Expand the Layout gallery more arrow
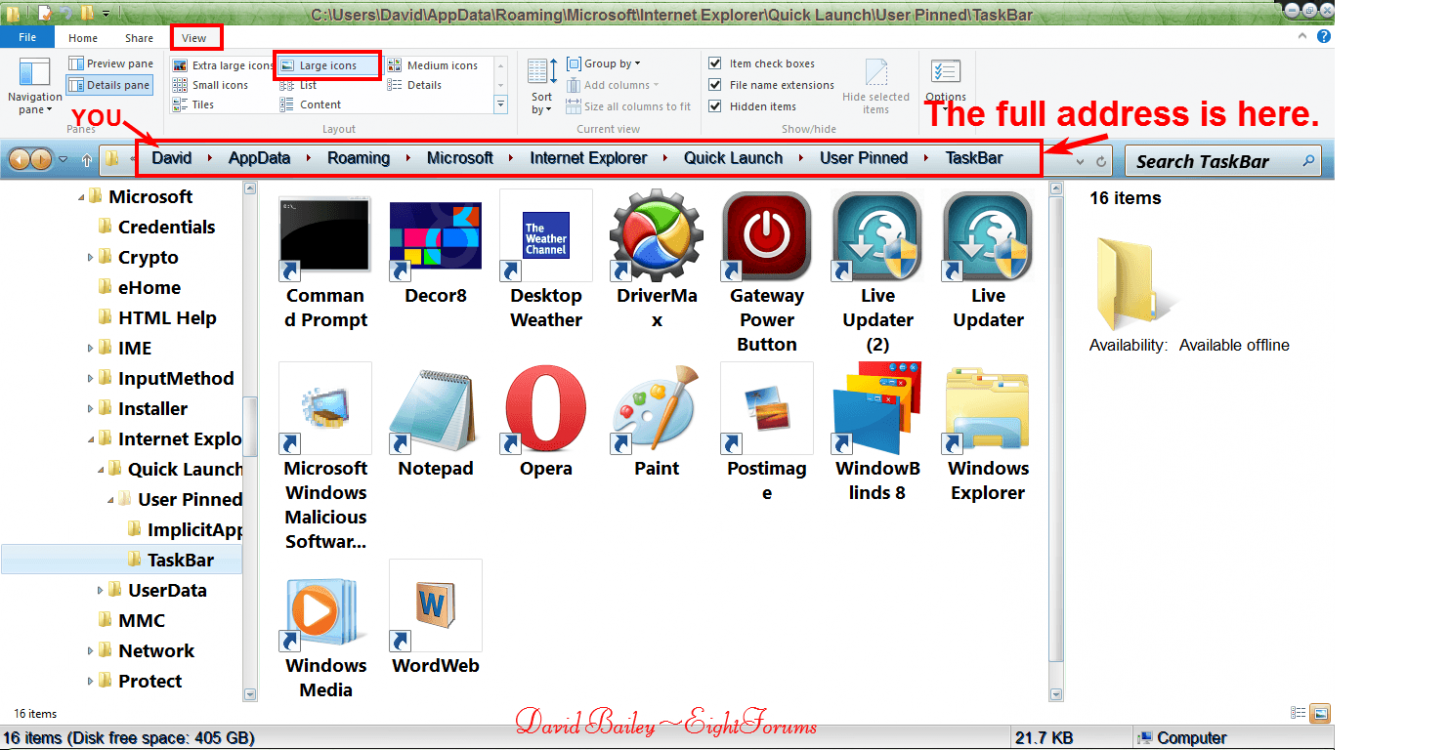This screenshot has height=750, width=1450. click(x=501, y=103)
